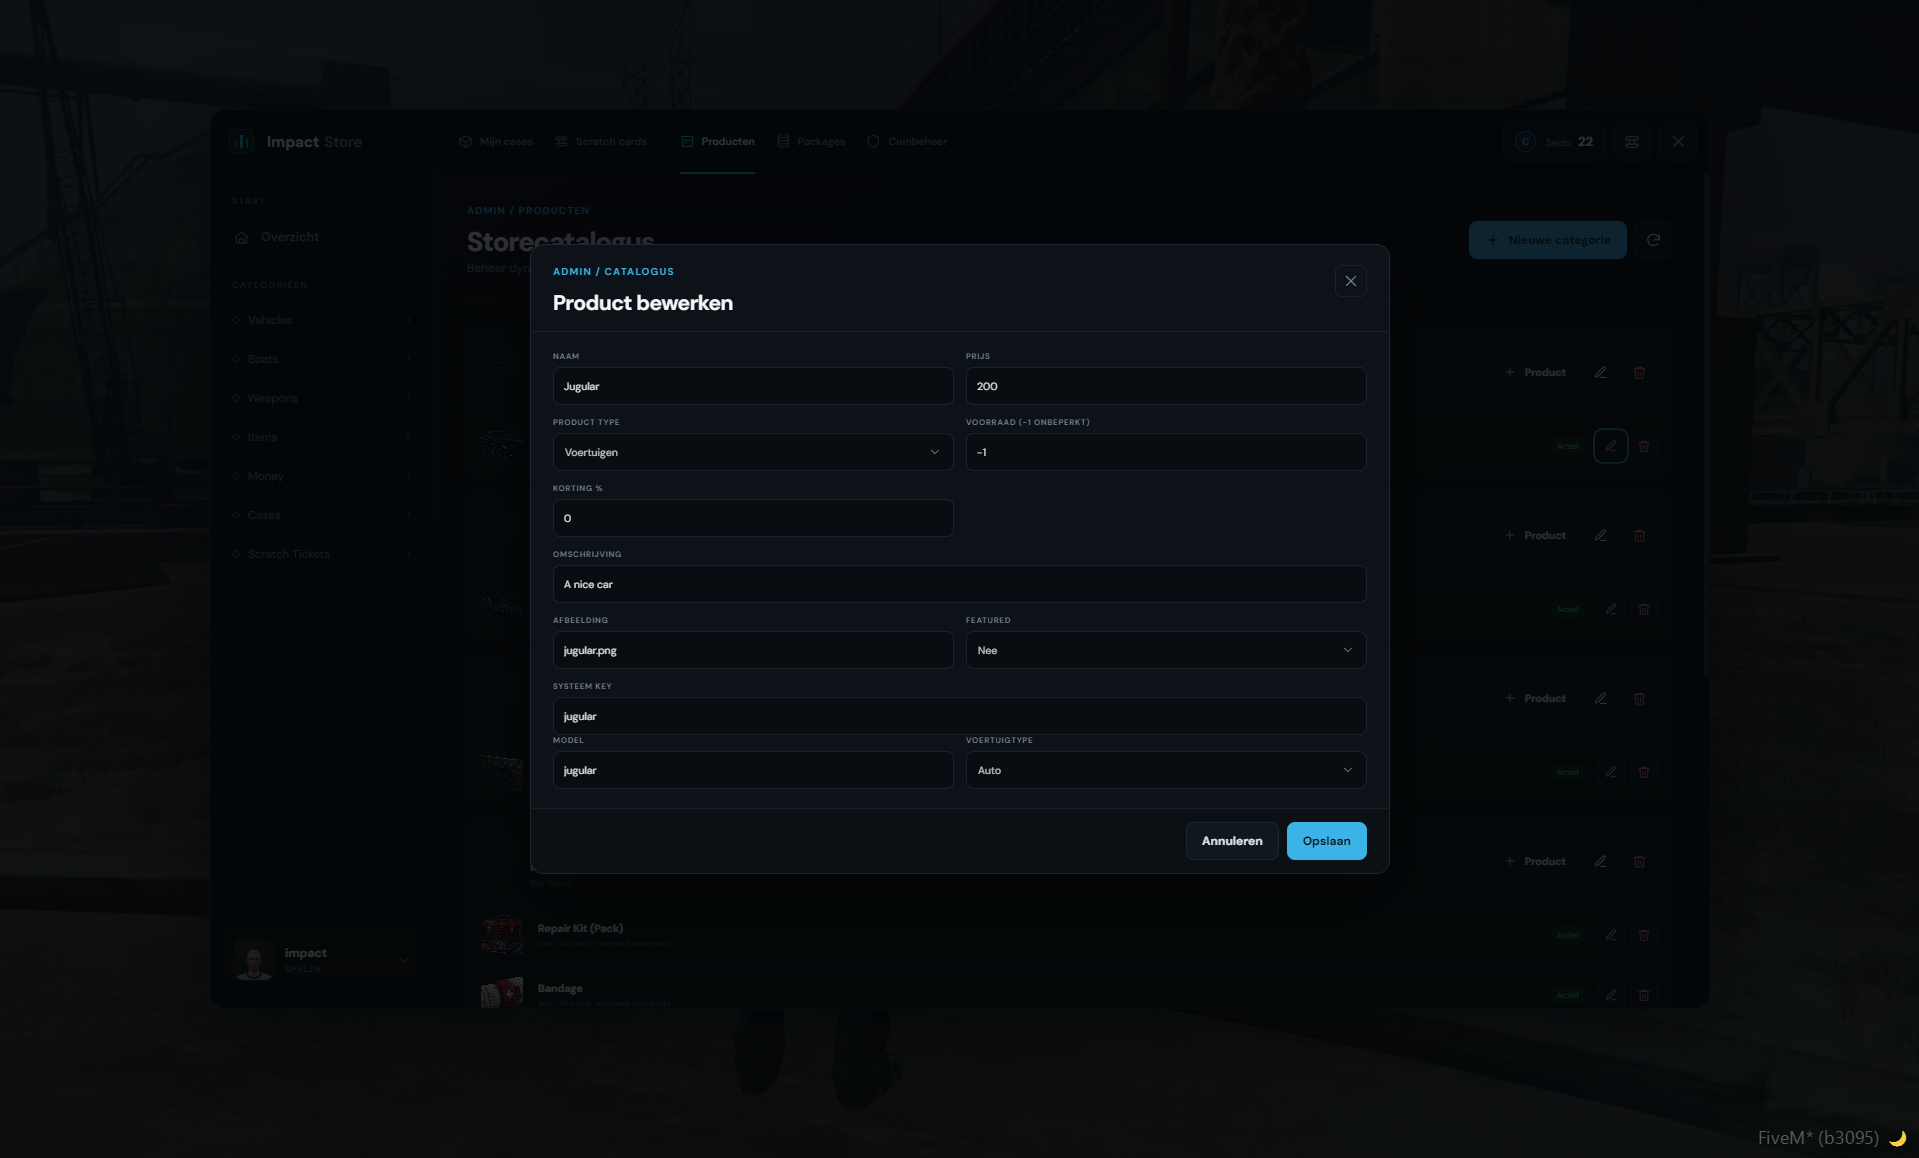Click the trash icon on Repair Kit (Pack) row
This screenshot has height=1158, width=1919.
(1643, 935)
